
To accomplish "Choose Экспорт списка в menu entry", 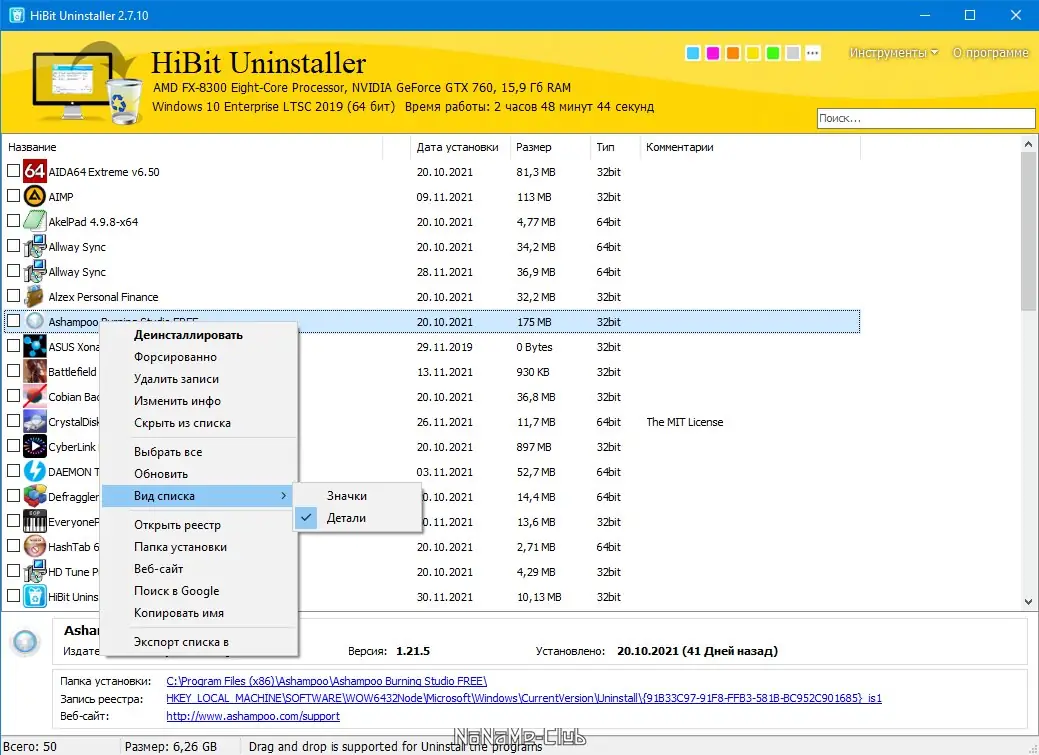I will (181, 642).
